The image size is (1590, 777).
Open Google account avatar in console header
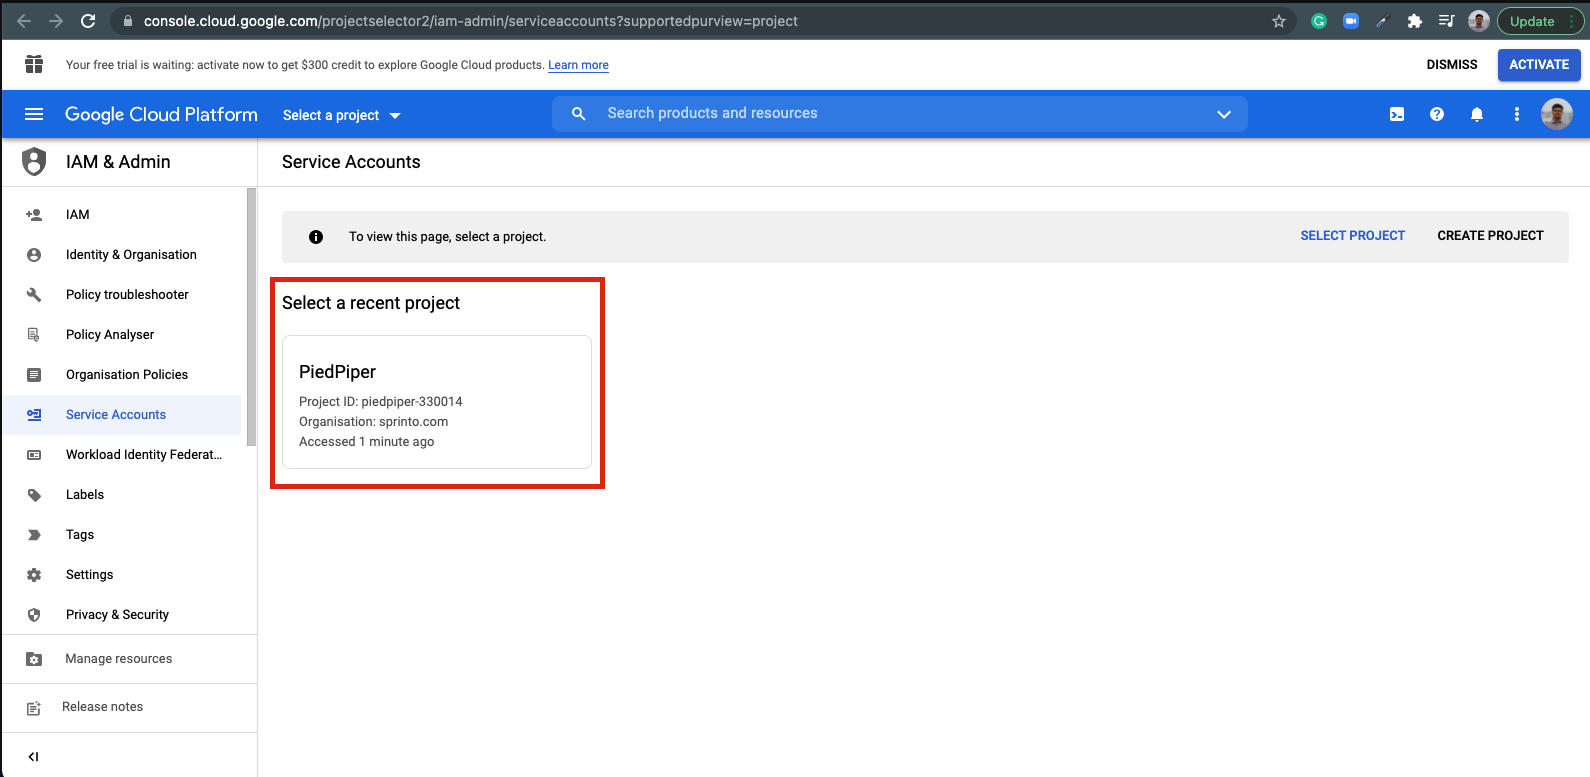1557,114
